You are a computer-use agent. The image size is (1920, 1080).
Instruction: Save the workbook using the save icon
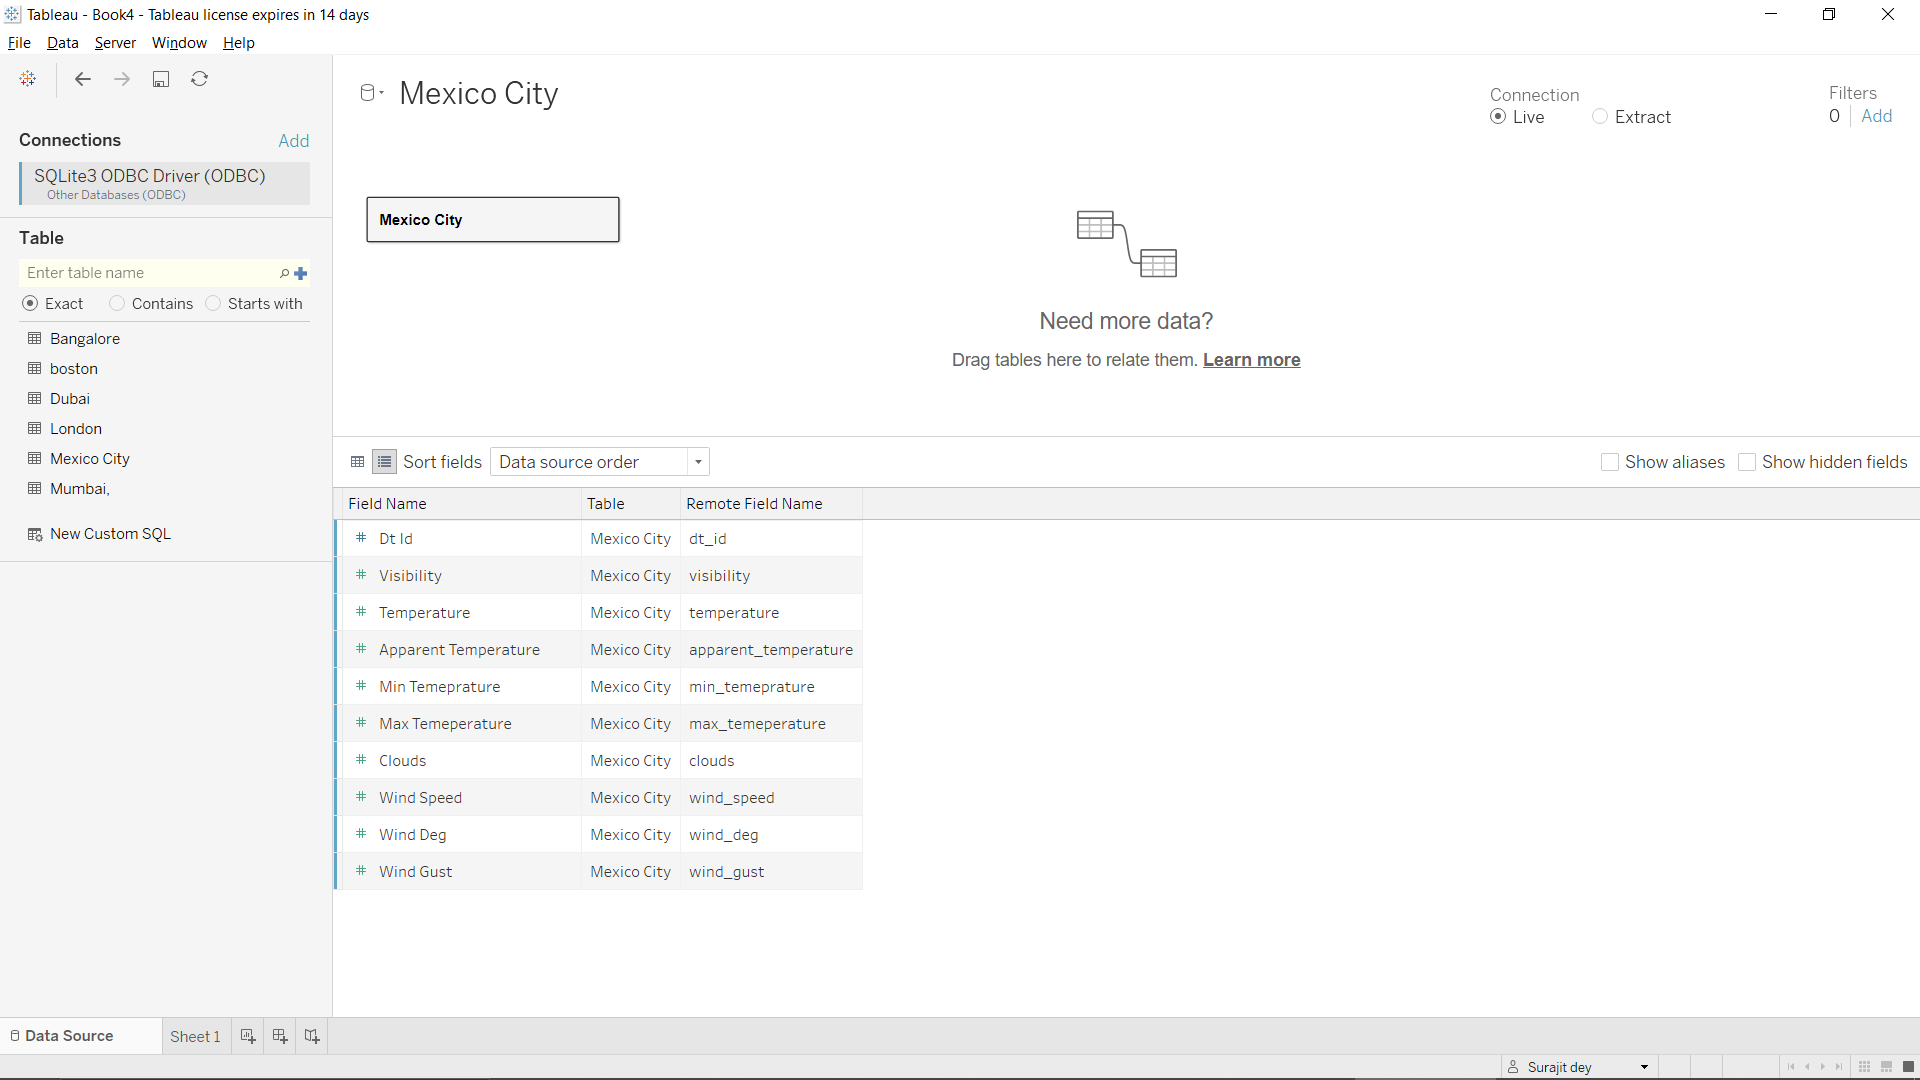(161, 79)
